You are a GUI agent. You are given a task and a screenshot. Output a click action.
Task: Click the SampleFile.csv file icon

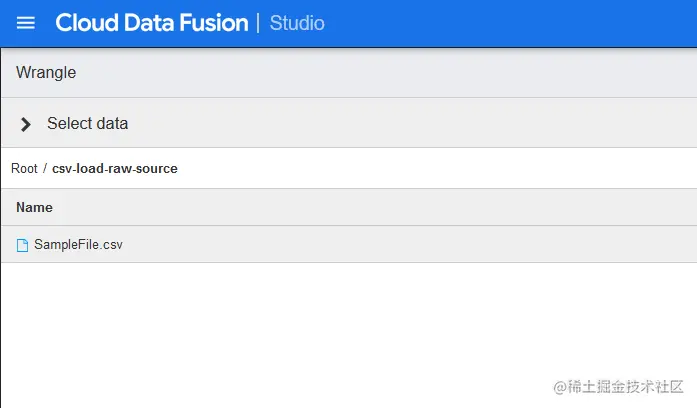pyautogui.click(x=23, y=245)
